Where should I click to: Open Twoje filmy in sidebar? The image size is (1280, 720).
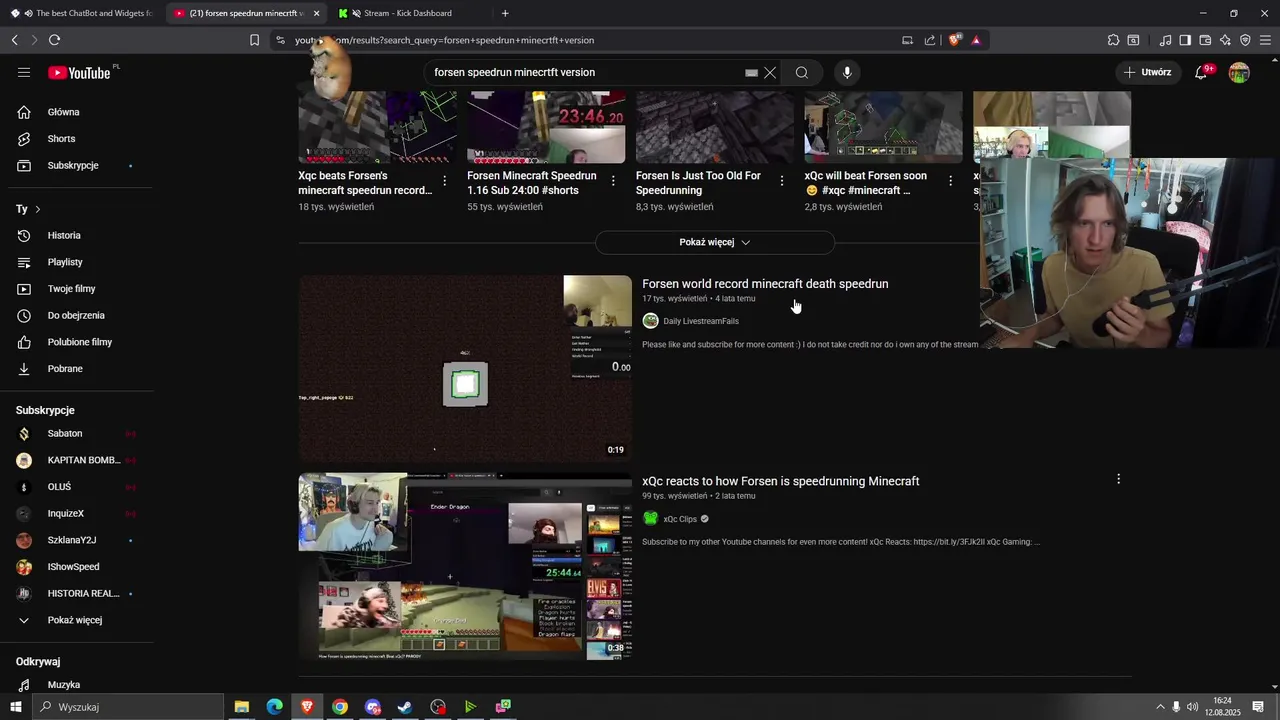[80, 289]
